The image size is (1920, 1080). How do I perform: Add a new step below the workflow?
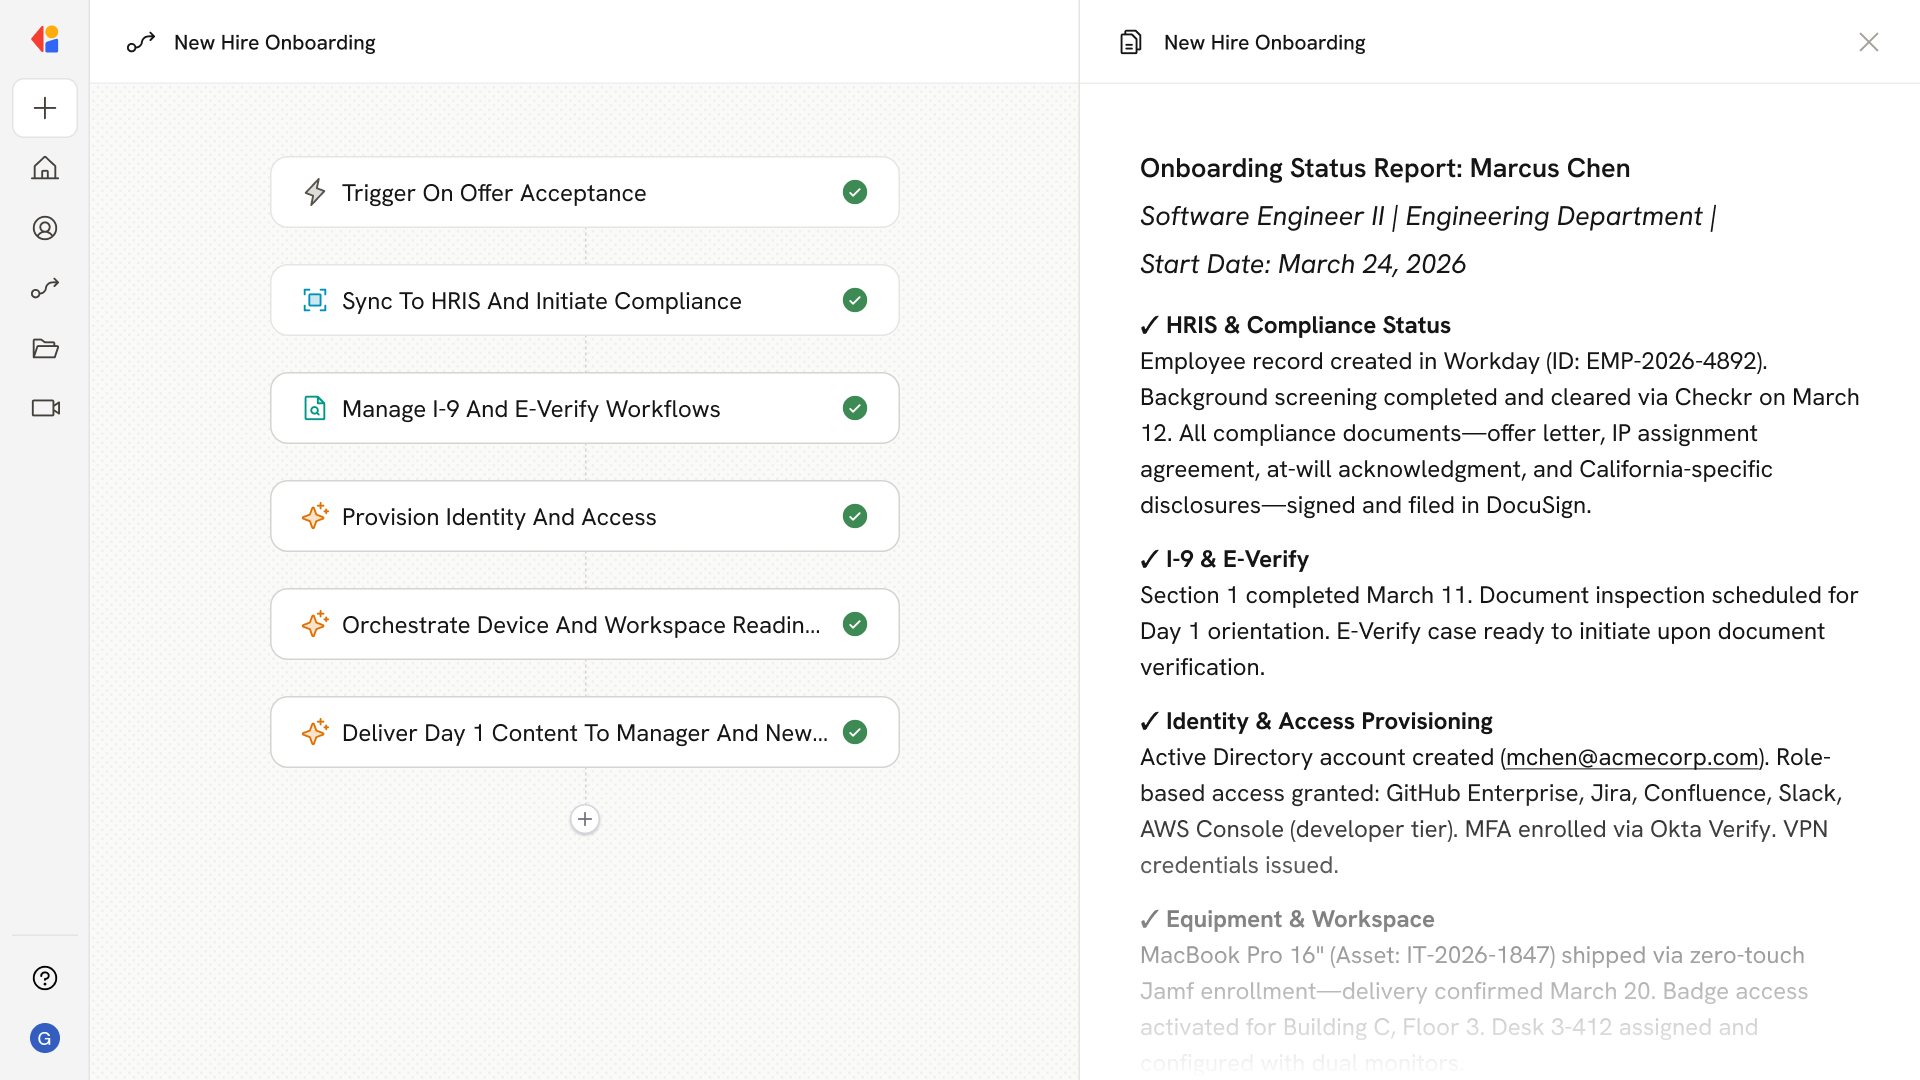584,819
